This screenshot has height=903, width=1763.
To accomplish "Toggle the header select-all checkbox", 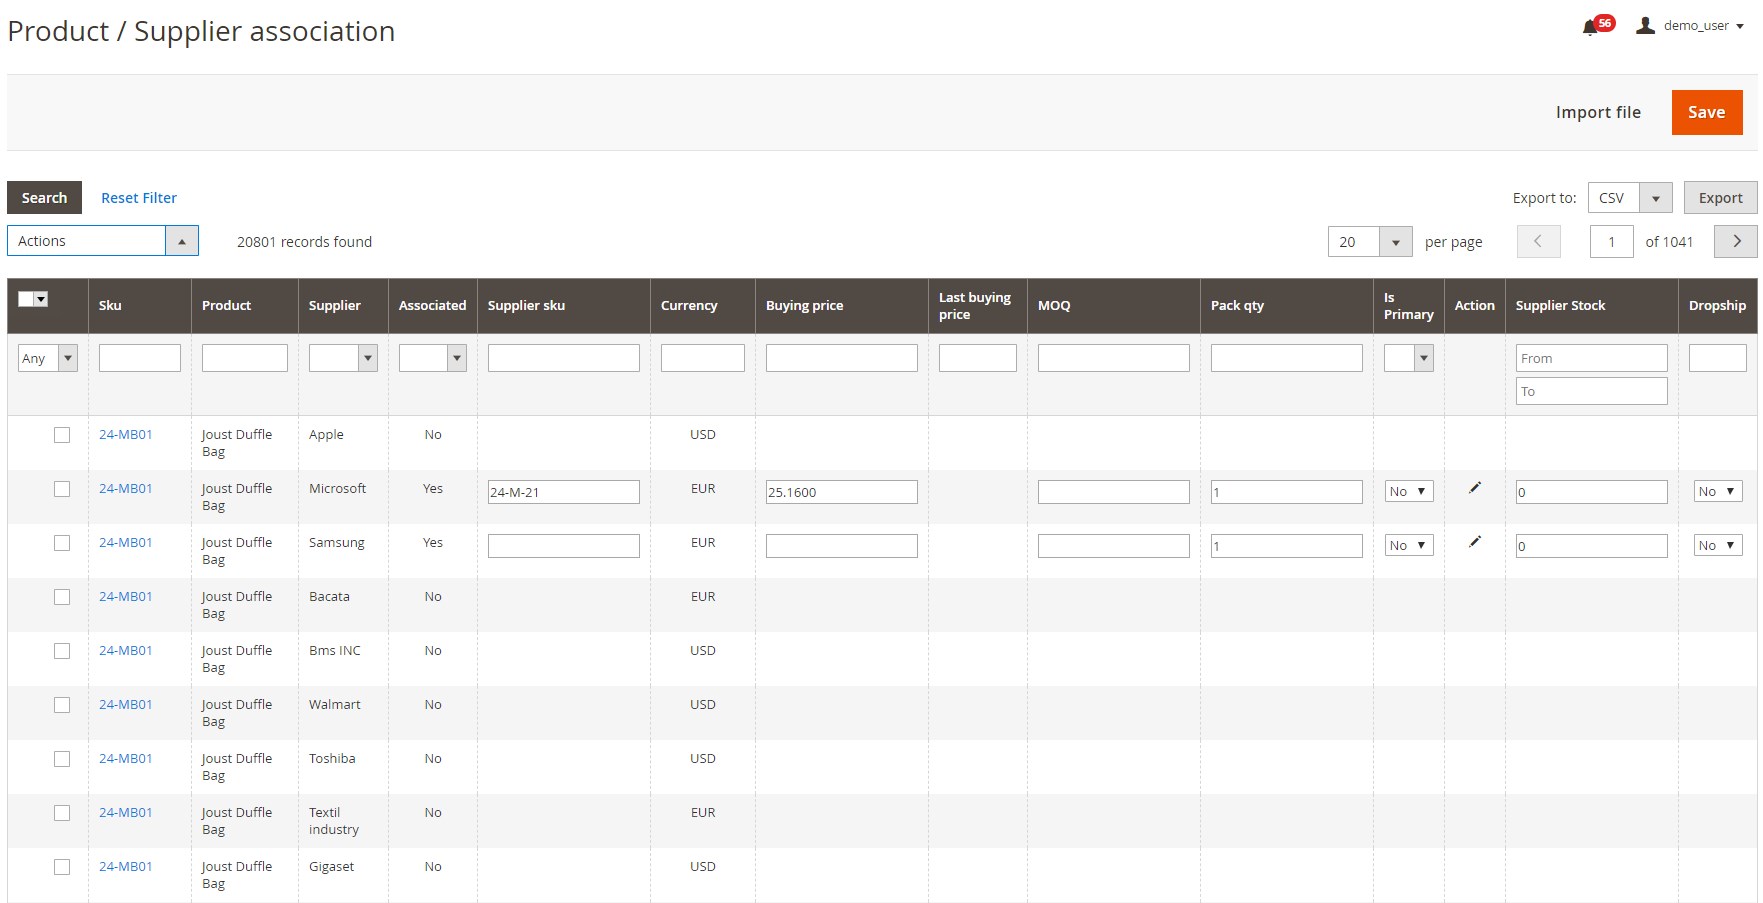I will point(26,299).
